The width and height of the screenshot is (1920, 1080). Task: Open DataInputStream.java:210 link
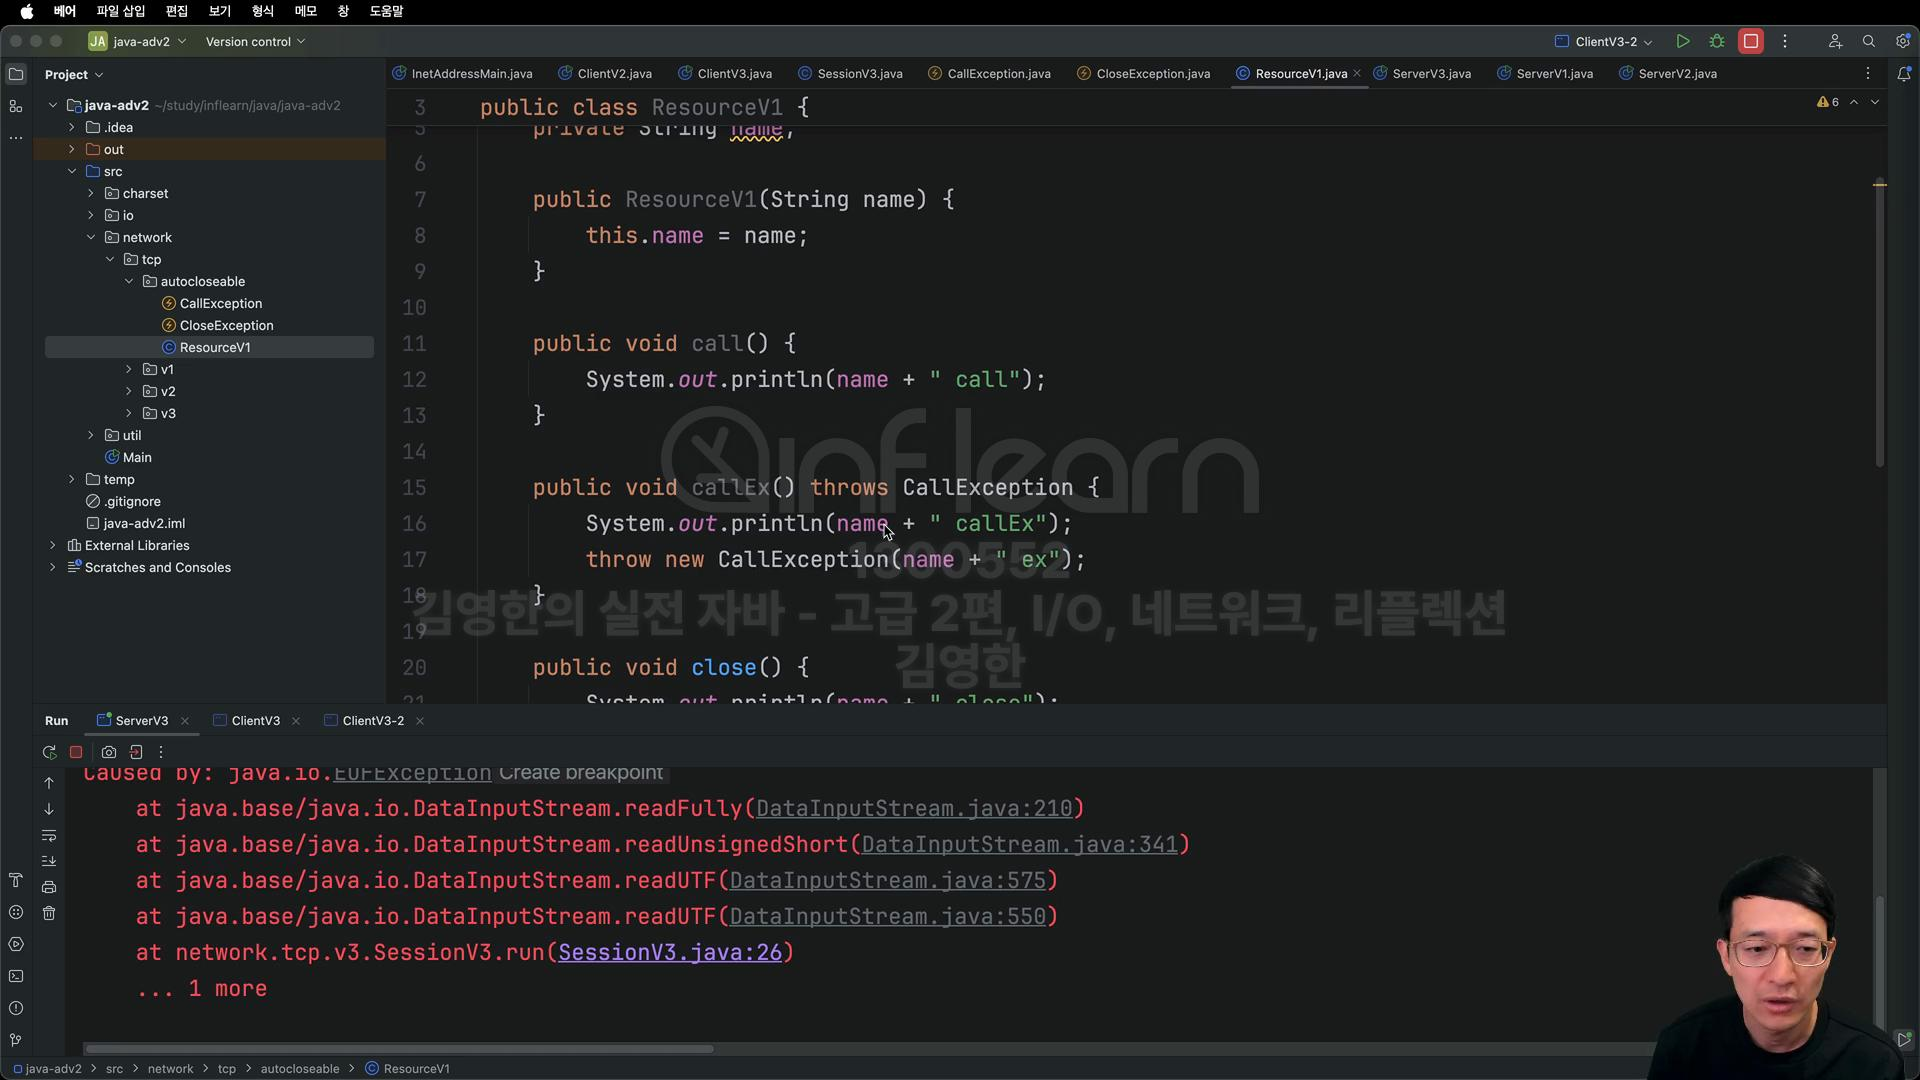914,809
